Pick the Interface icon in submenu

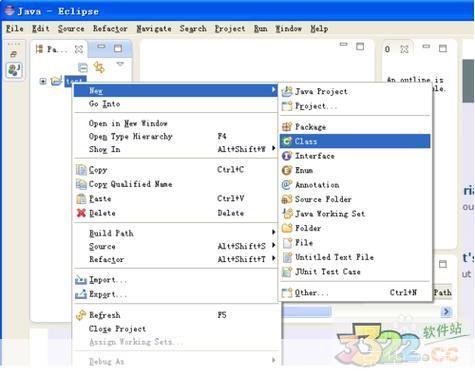click(287, 156)
